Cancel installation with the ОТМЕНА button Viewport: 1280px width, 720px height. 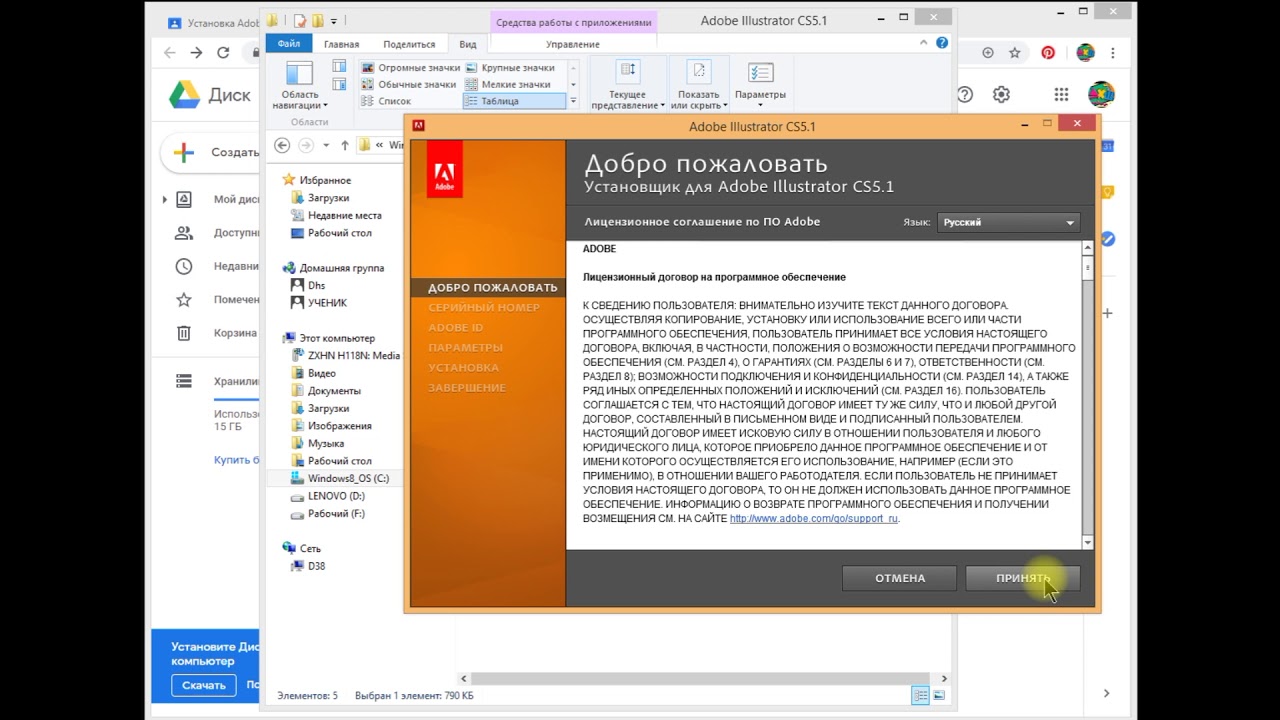(900, 578)
